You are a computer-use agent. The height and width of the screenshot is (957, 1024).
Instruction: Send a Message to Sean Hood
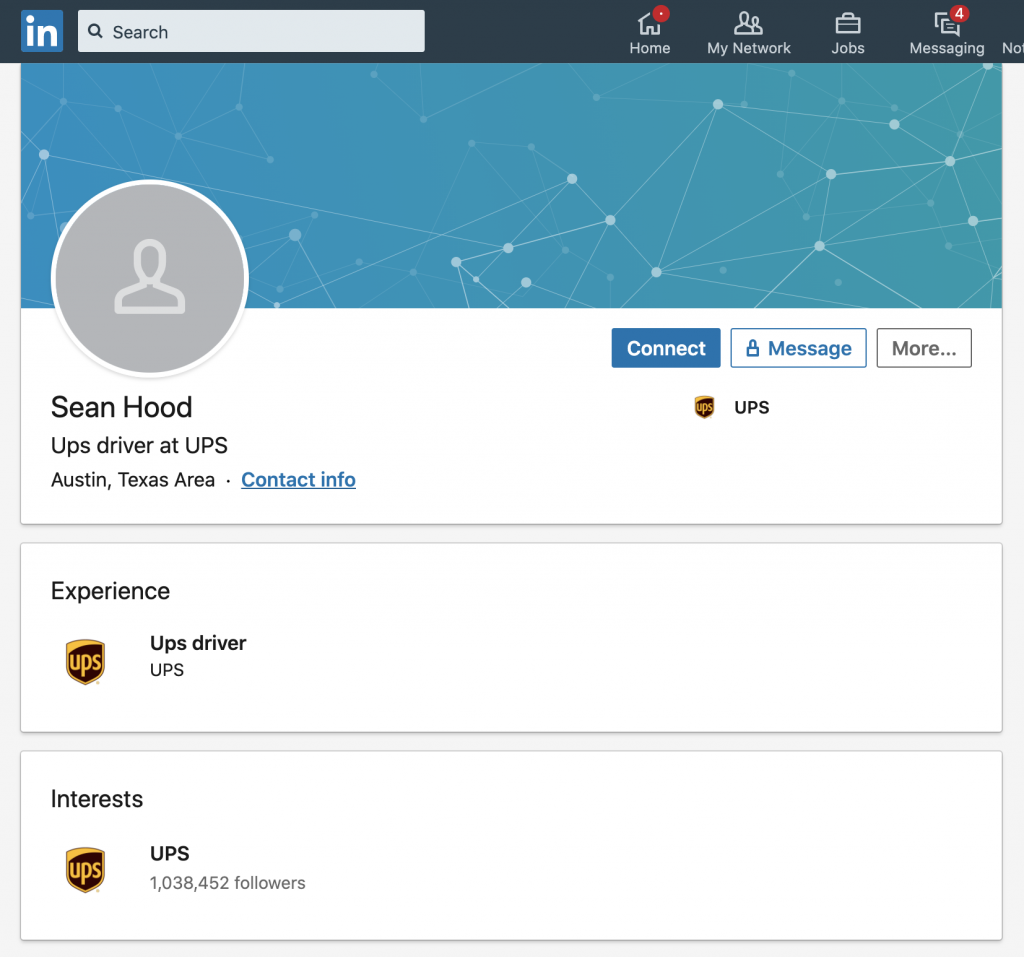coord(798,348)
